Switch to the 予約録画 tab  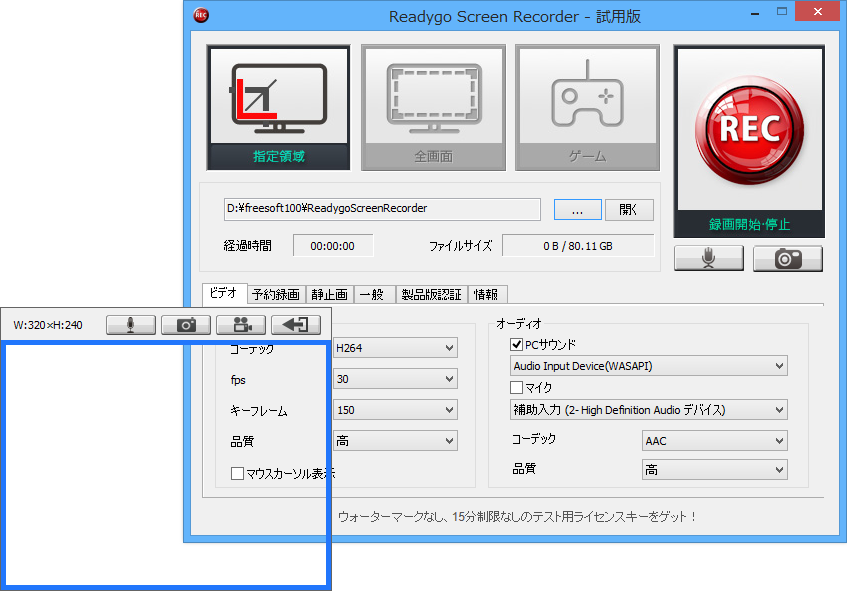coord(276,294)
